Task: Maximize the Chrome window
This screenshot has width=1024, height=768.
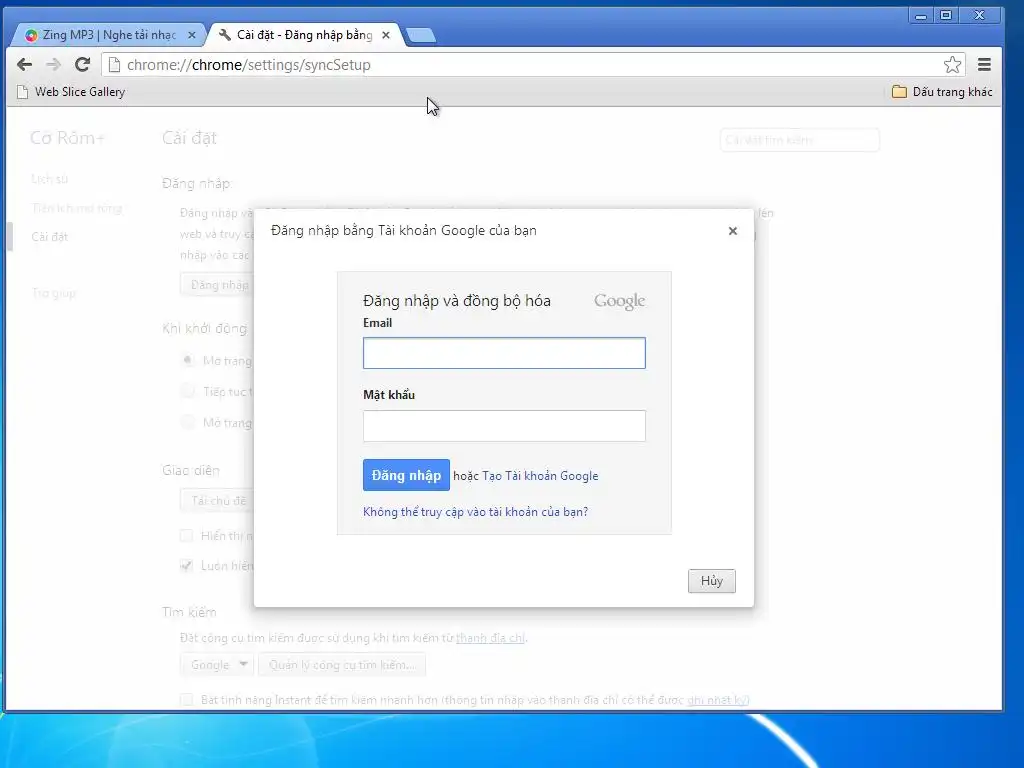Action: (x=946, y=15)
